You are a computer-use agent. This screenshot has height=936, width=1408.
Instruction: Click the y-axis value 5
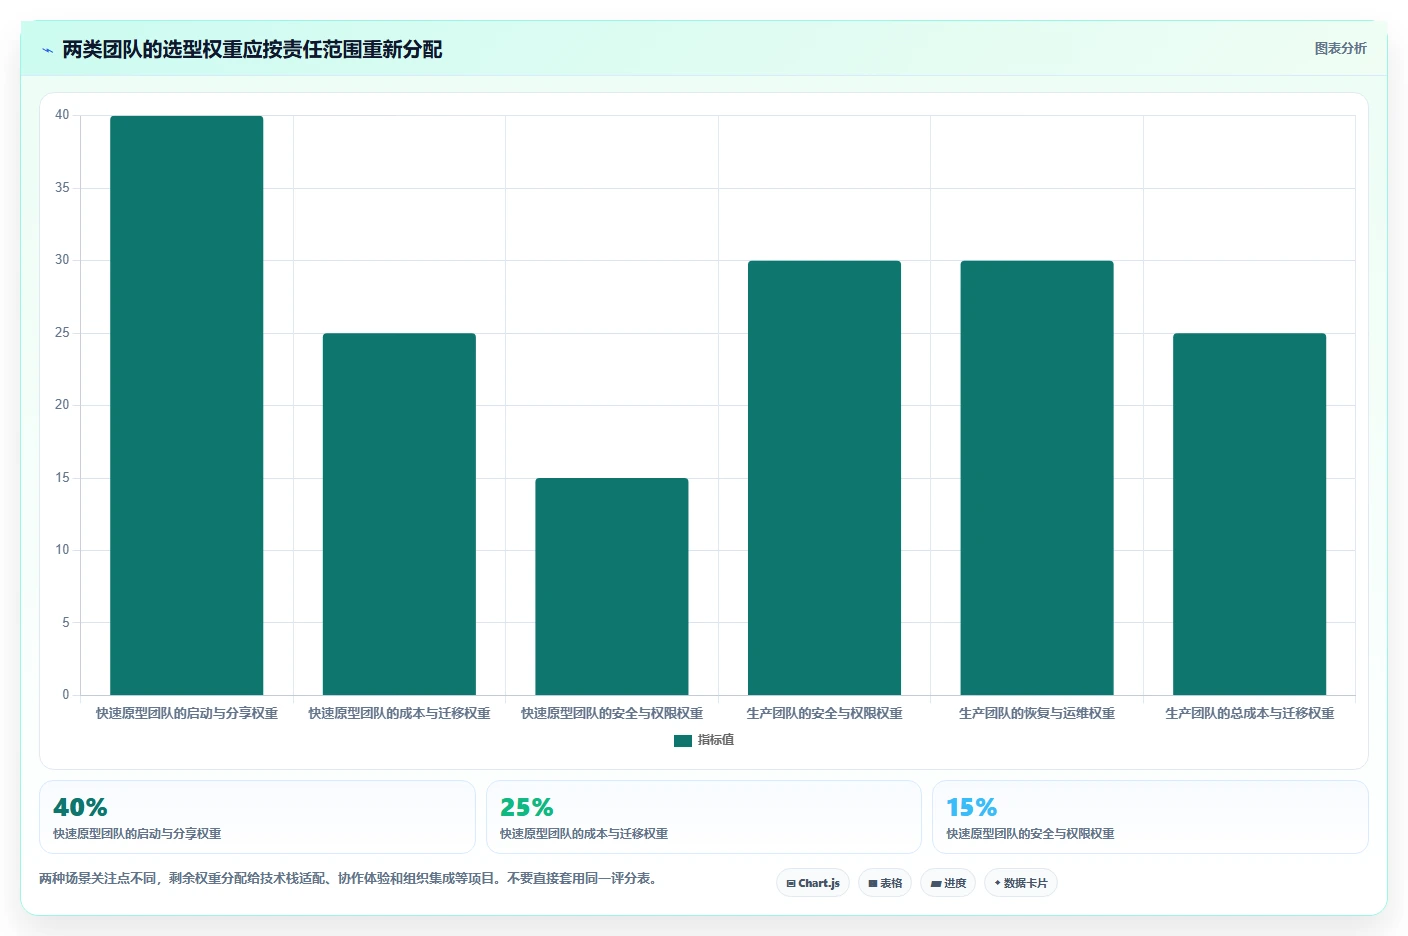tap(66, 622)
